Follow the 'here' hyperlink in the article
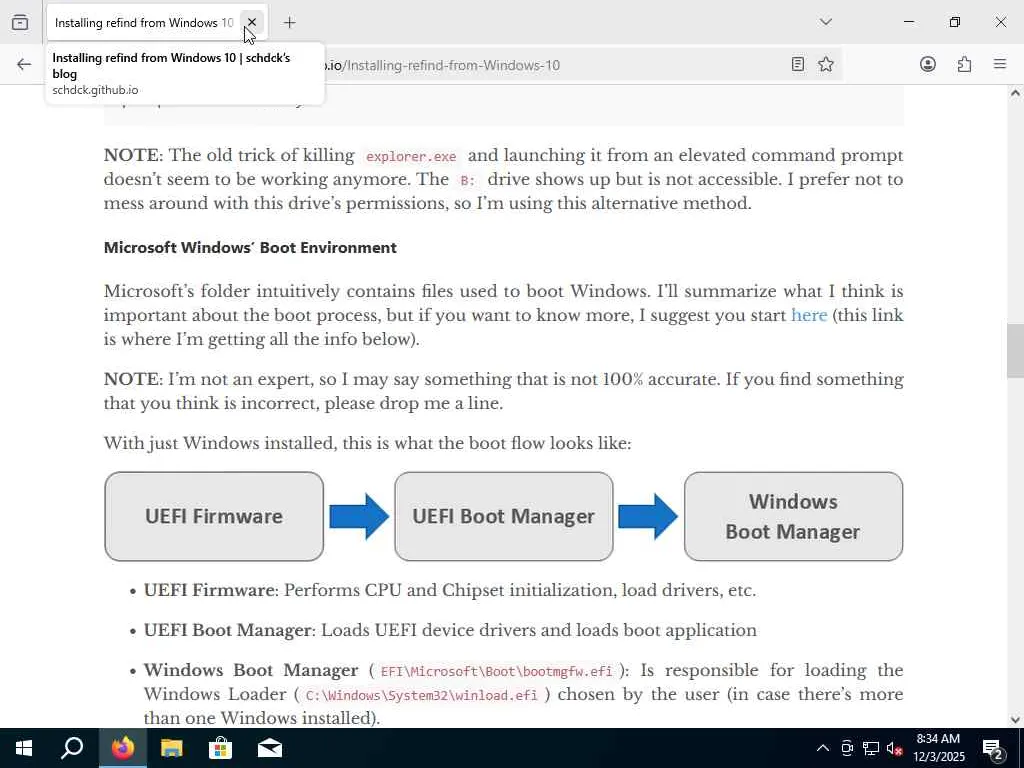This screenshot has height=768, width=1024. pyautogui.click(x=809, y=315)
